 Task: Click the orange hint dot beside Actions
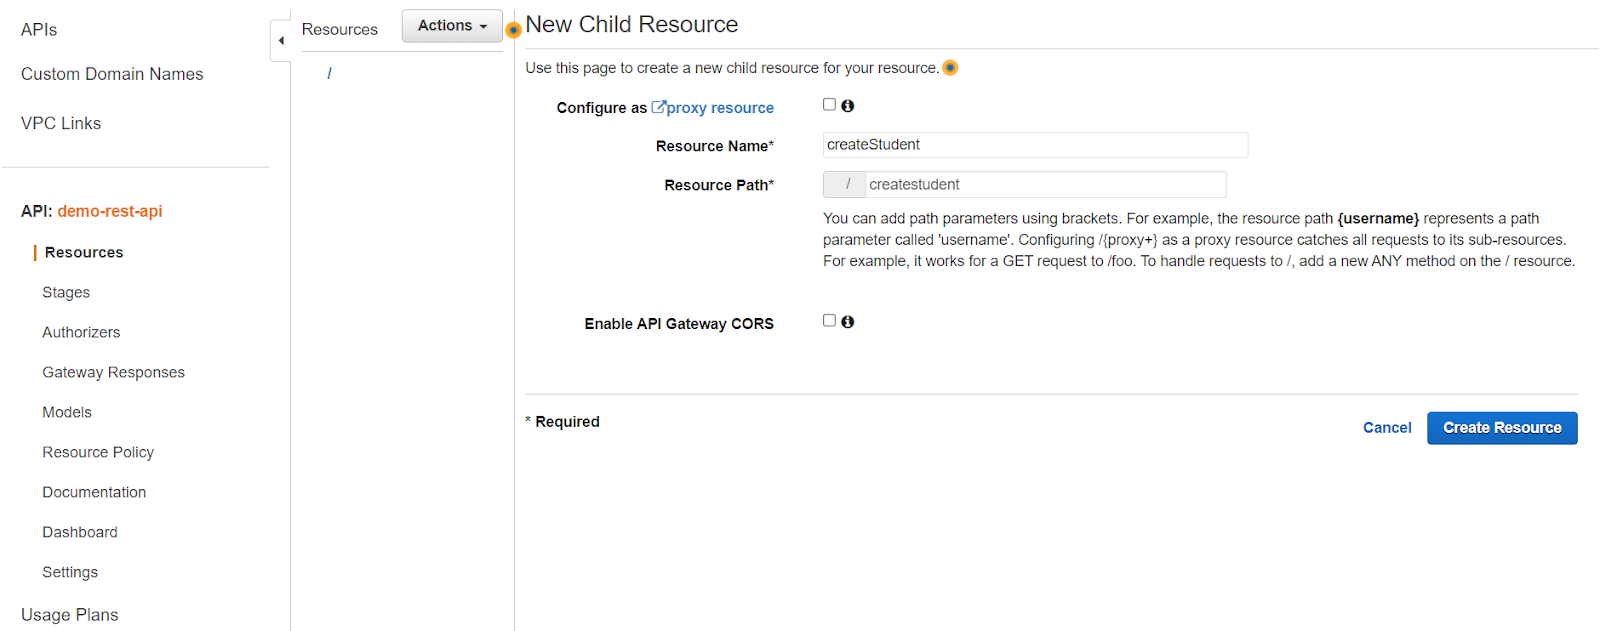pyautogui.click(x=513, y=30)
